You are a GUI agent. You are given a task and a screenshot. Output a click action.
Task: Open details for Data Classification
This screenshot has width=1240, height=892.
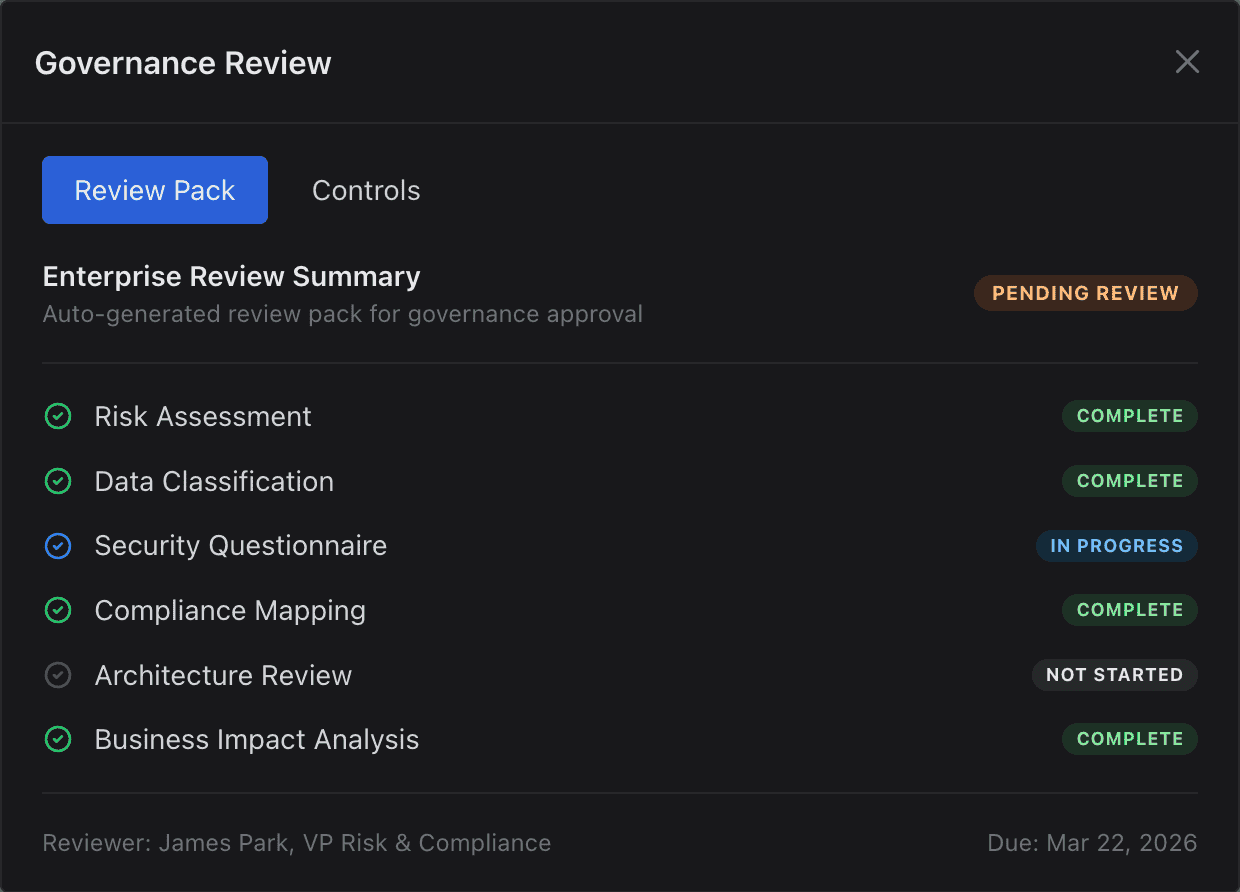coord(214,481)
